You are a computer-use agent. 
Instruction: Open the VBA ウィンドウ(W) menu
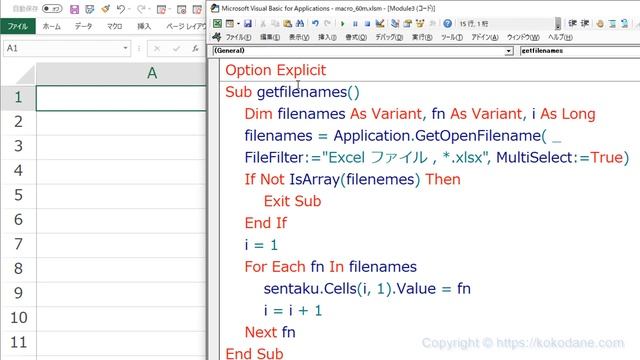523,37
